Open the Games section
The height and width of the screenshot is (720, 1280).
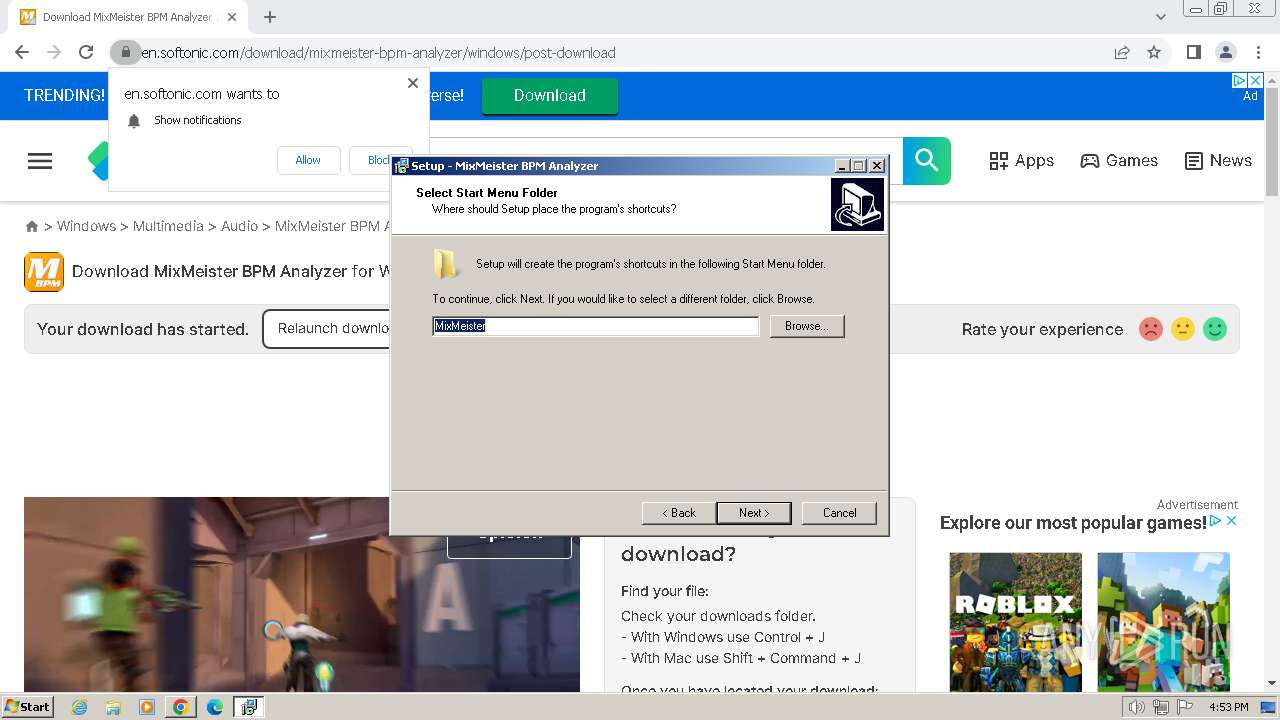click(1119, 161)
